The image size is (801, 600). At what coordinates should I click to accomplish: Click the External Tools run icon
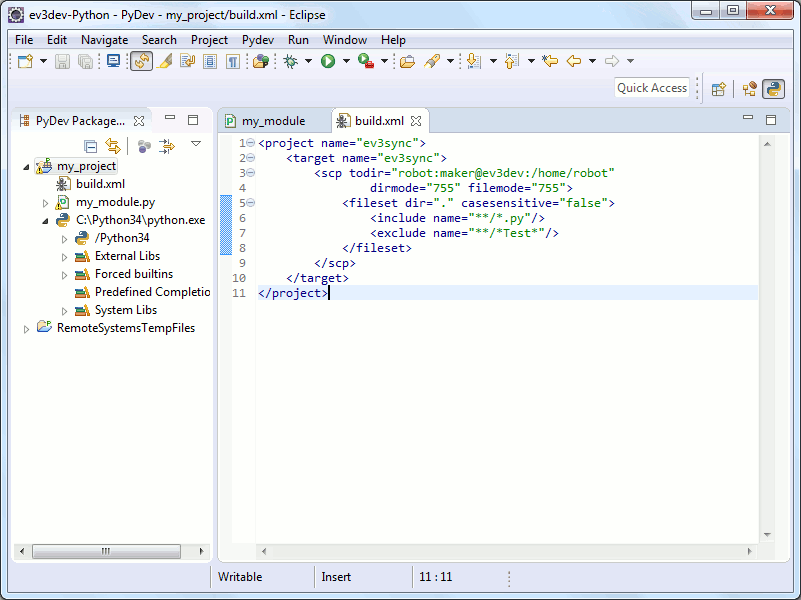[x=366, y=61]
